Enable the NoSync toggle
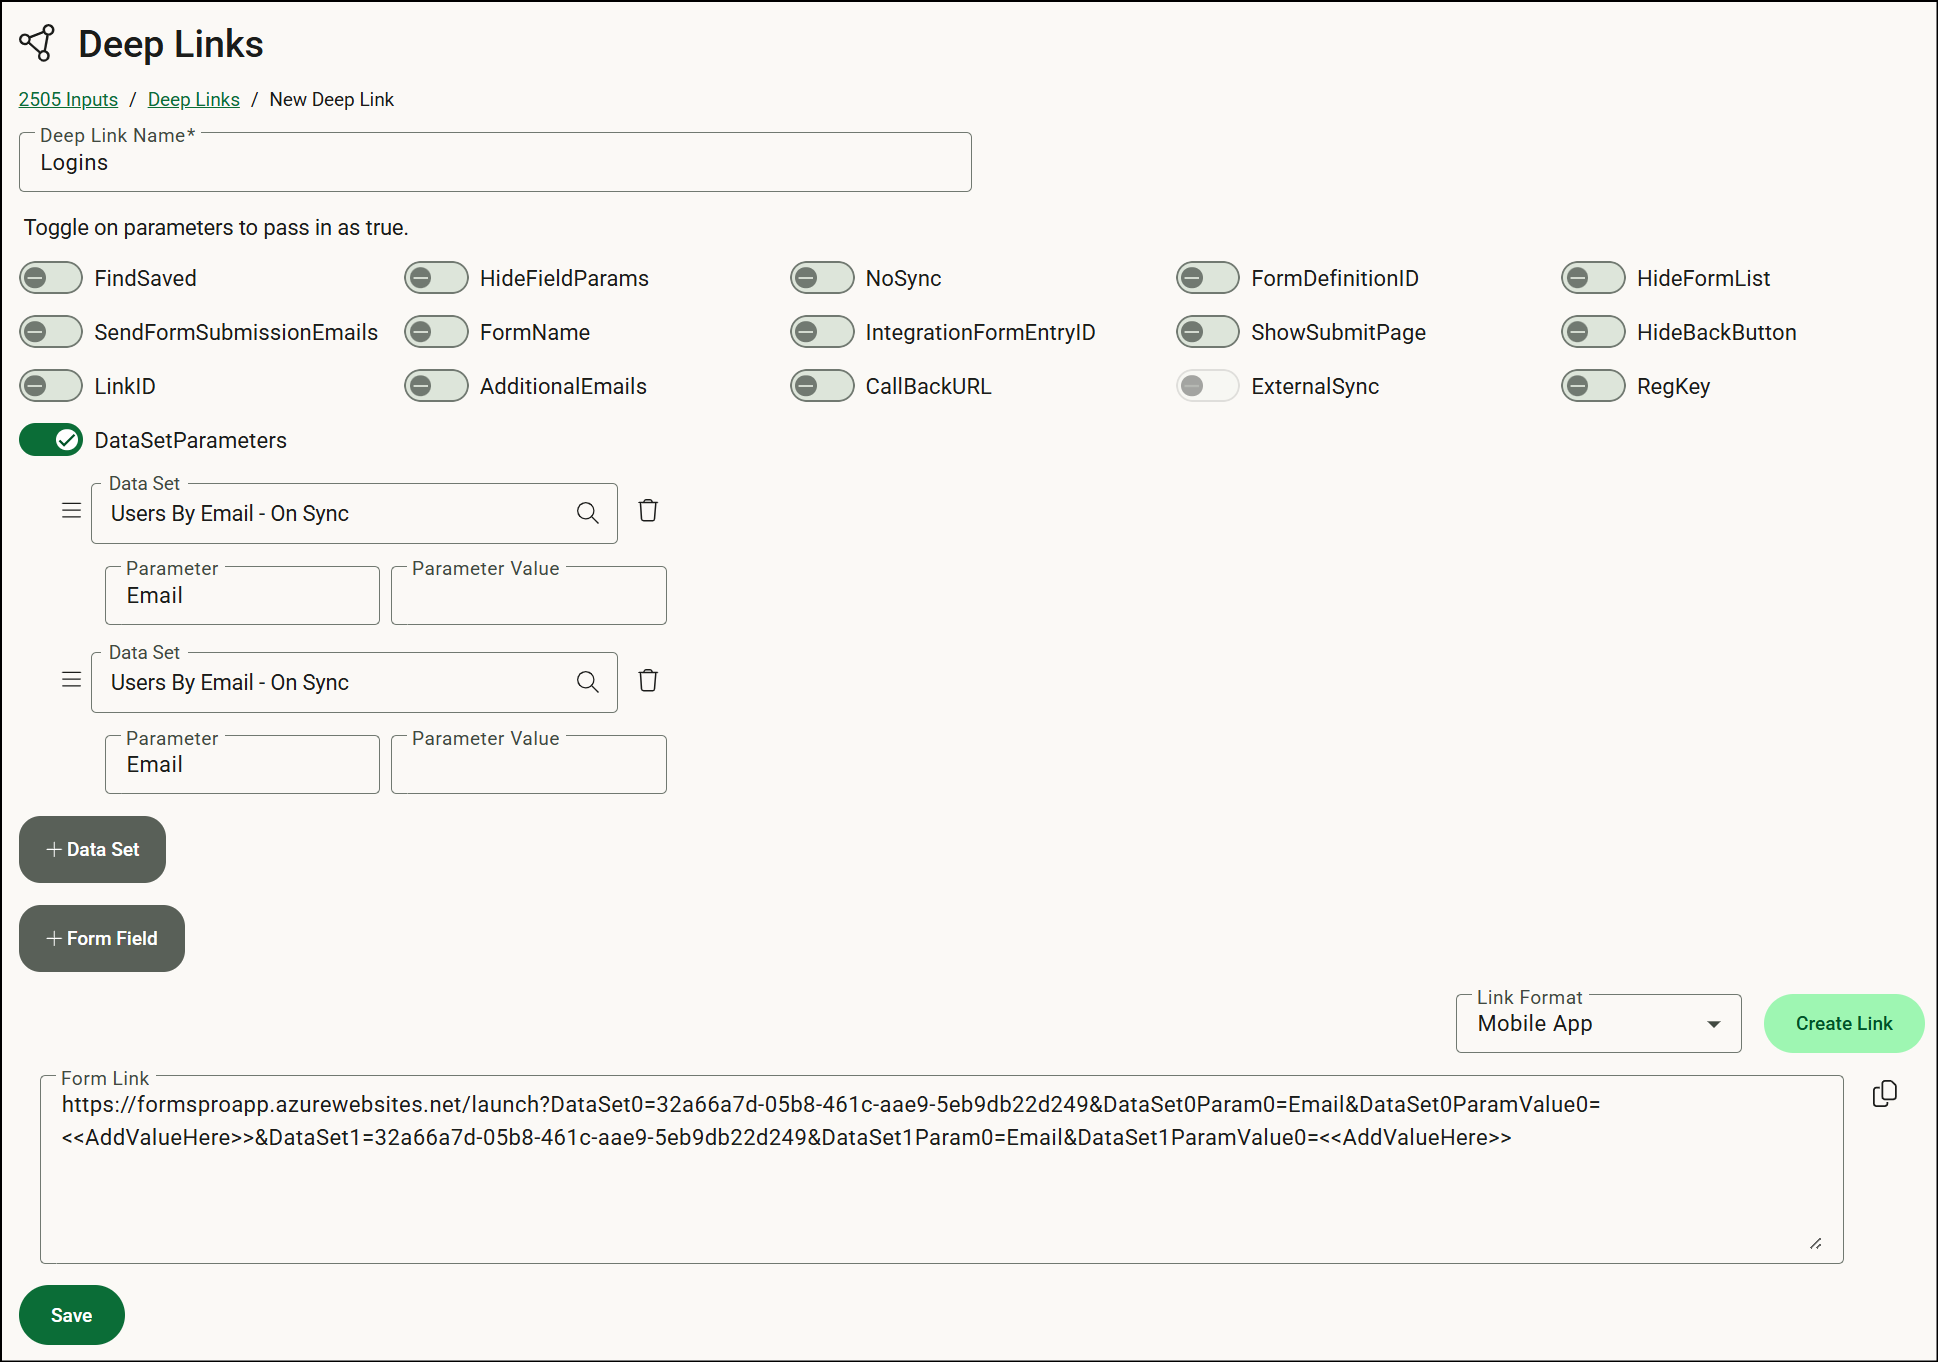Screen dimensions: 1938x1362 pos(822,278)
